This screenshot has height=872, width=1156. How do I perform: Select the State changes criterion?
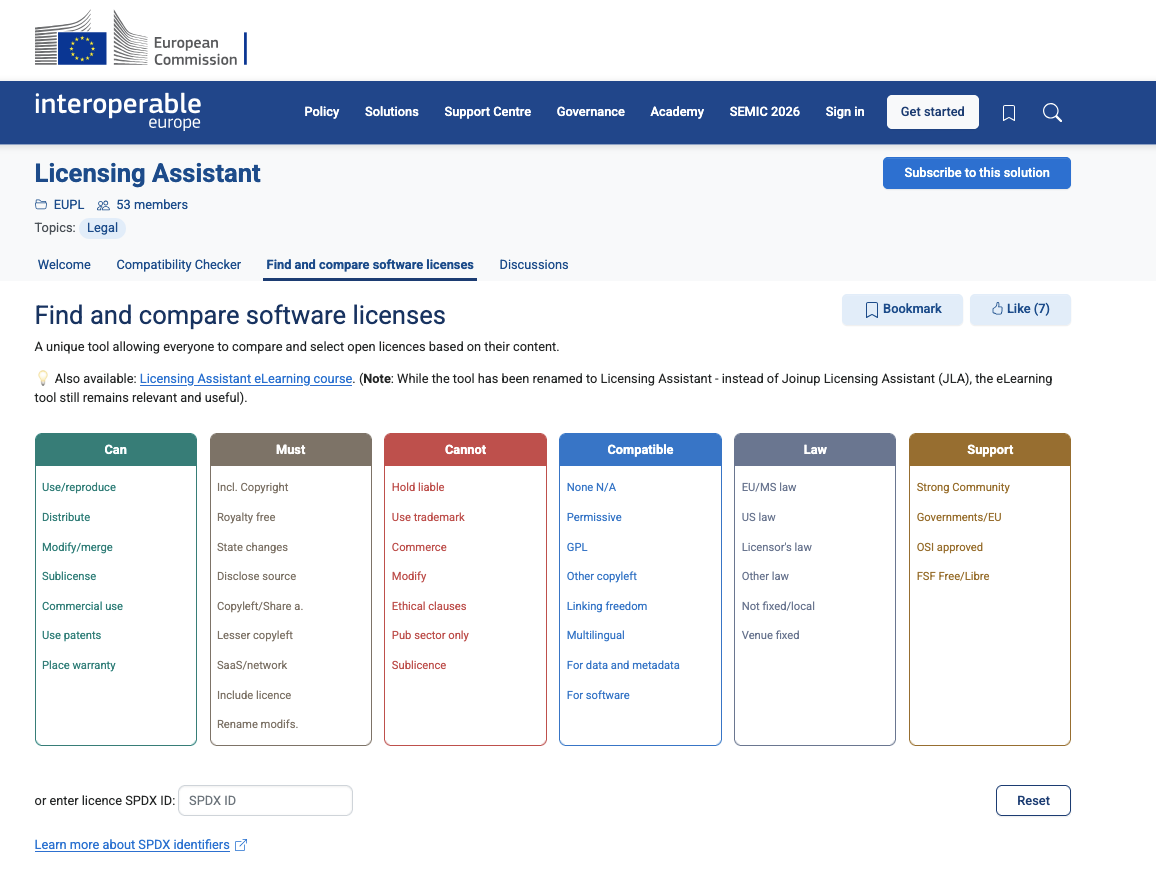[252, 547]
